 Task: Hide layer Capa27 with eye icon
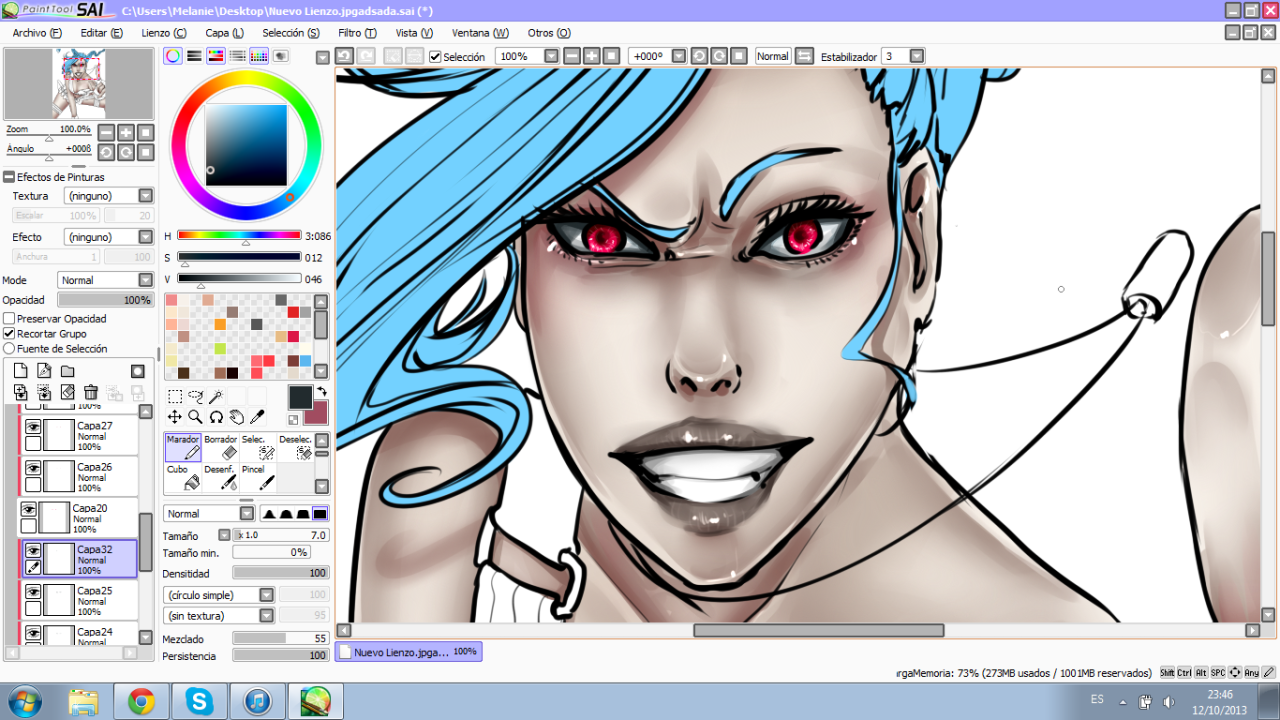click(33, 427)
